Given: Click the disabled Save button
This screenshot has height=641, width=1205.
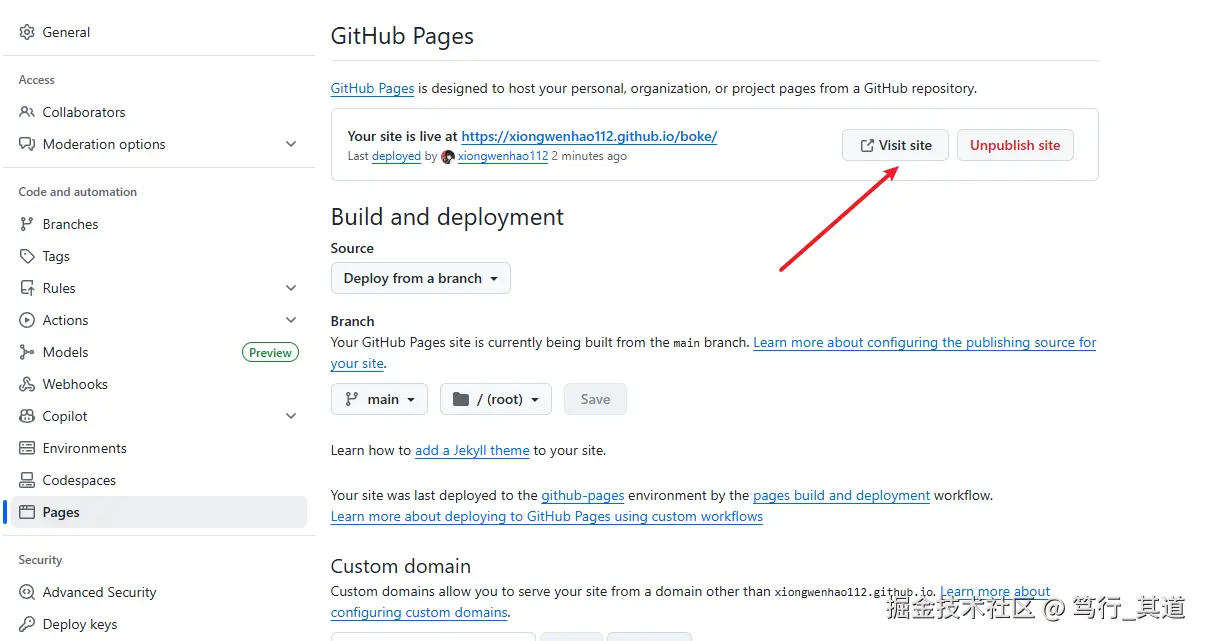Looking at the screenshot, I should [x=595, y=399].
